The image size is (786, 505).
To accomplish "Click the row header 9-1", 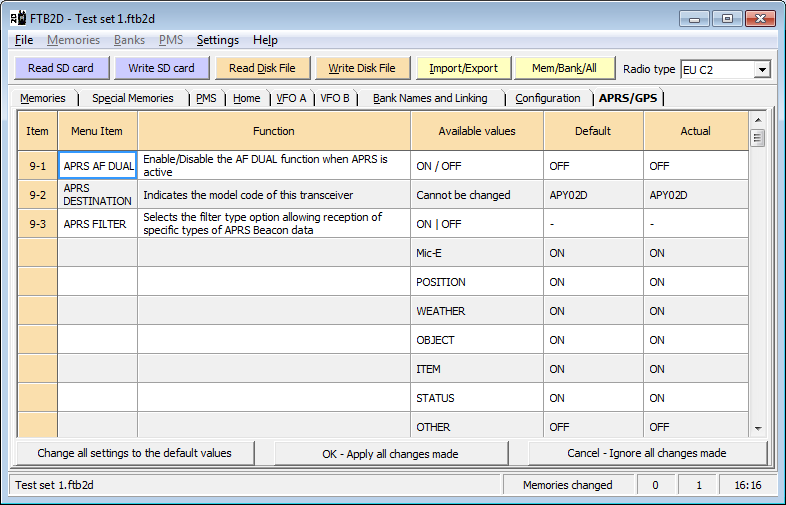I will pyautogui.click(x=38, y=165).
